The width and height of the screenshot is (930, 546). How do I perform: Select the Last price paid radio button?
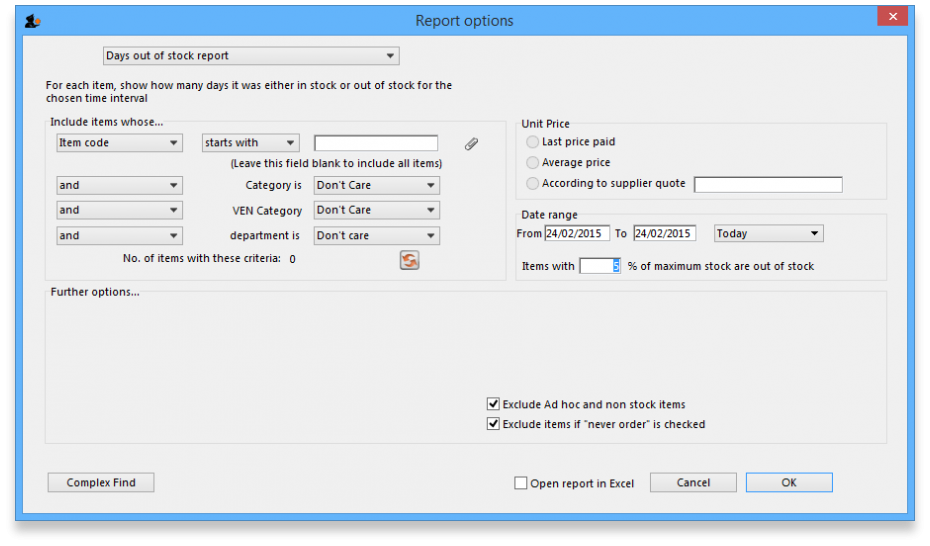point(533,142)
